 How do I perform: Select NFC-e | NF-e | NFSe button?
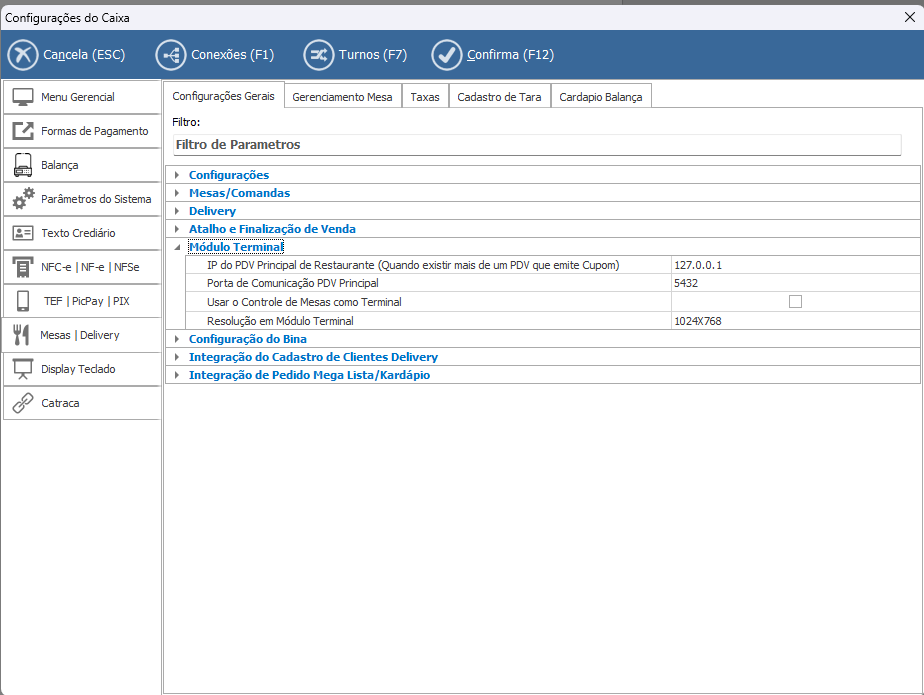[81, 267]
